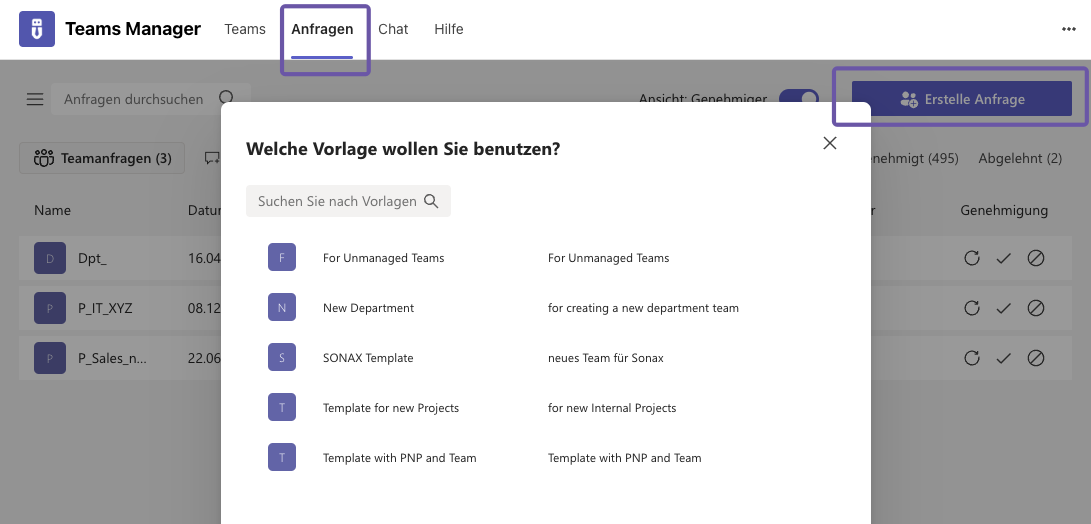Click the S icon for SONAX Template

[282, 358]
